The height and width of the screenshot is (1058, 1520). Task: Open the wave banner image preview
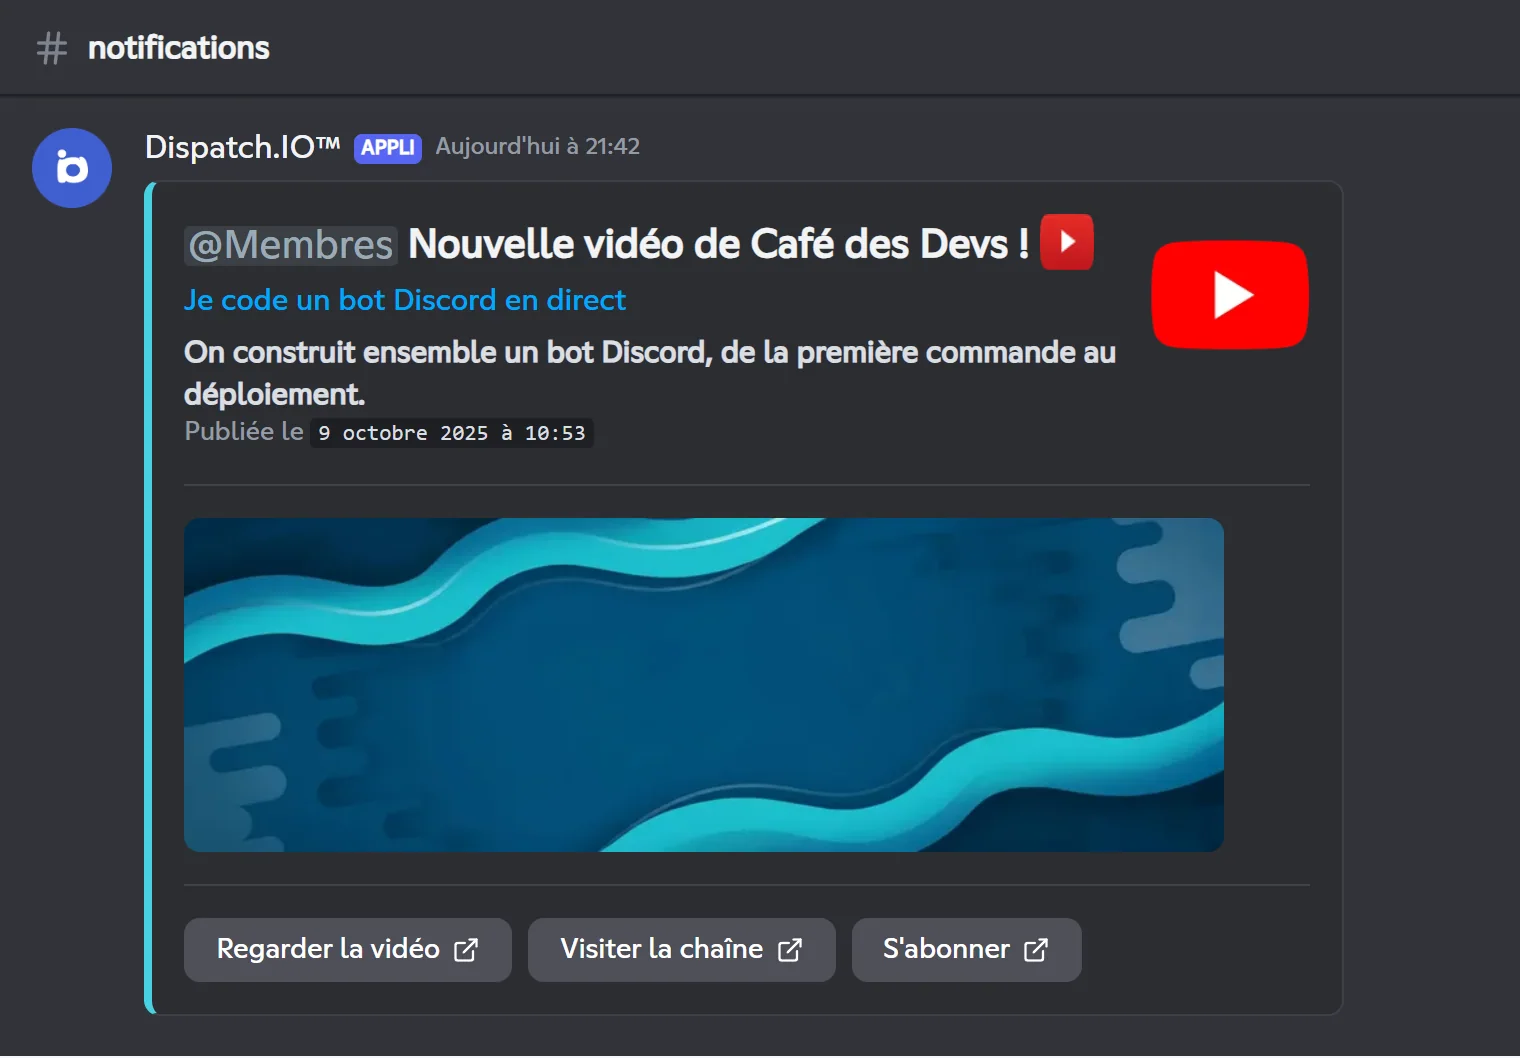704,685
